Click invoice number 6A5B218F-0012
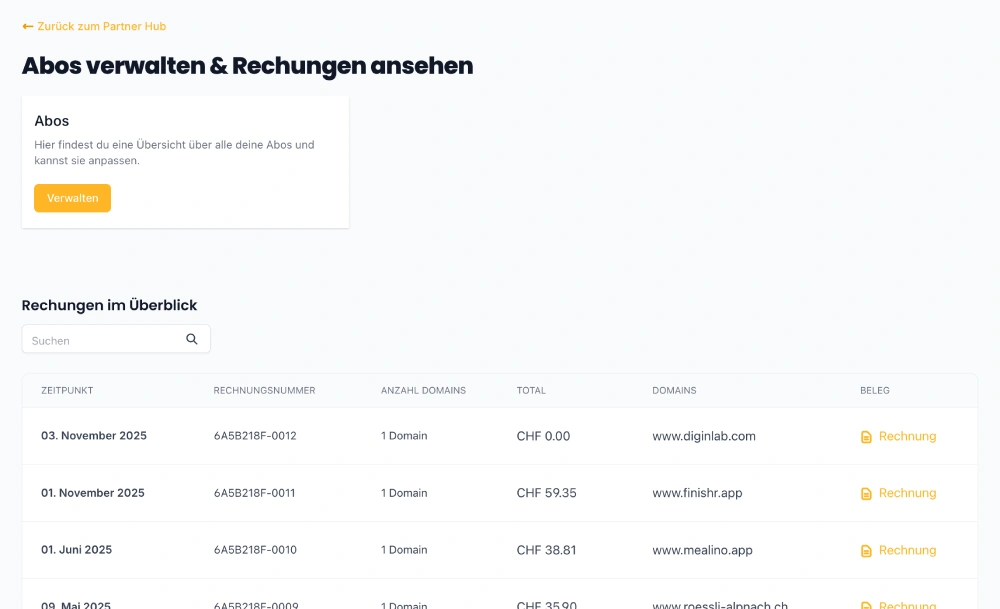 pos(255,436)
